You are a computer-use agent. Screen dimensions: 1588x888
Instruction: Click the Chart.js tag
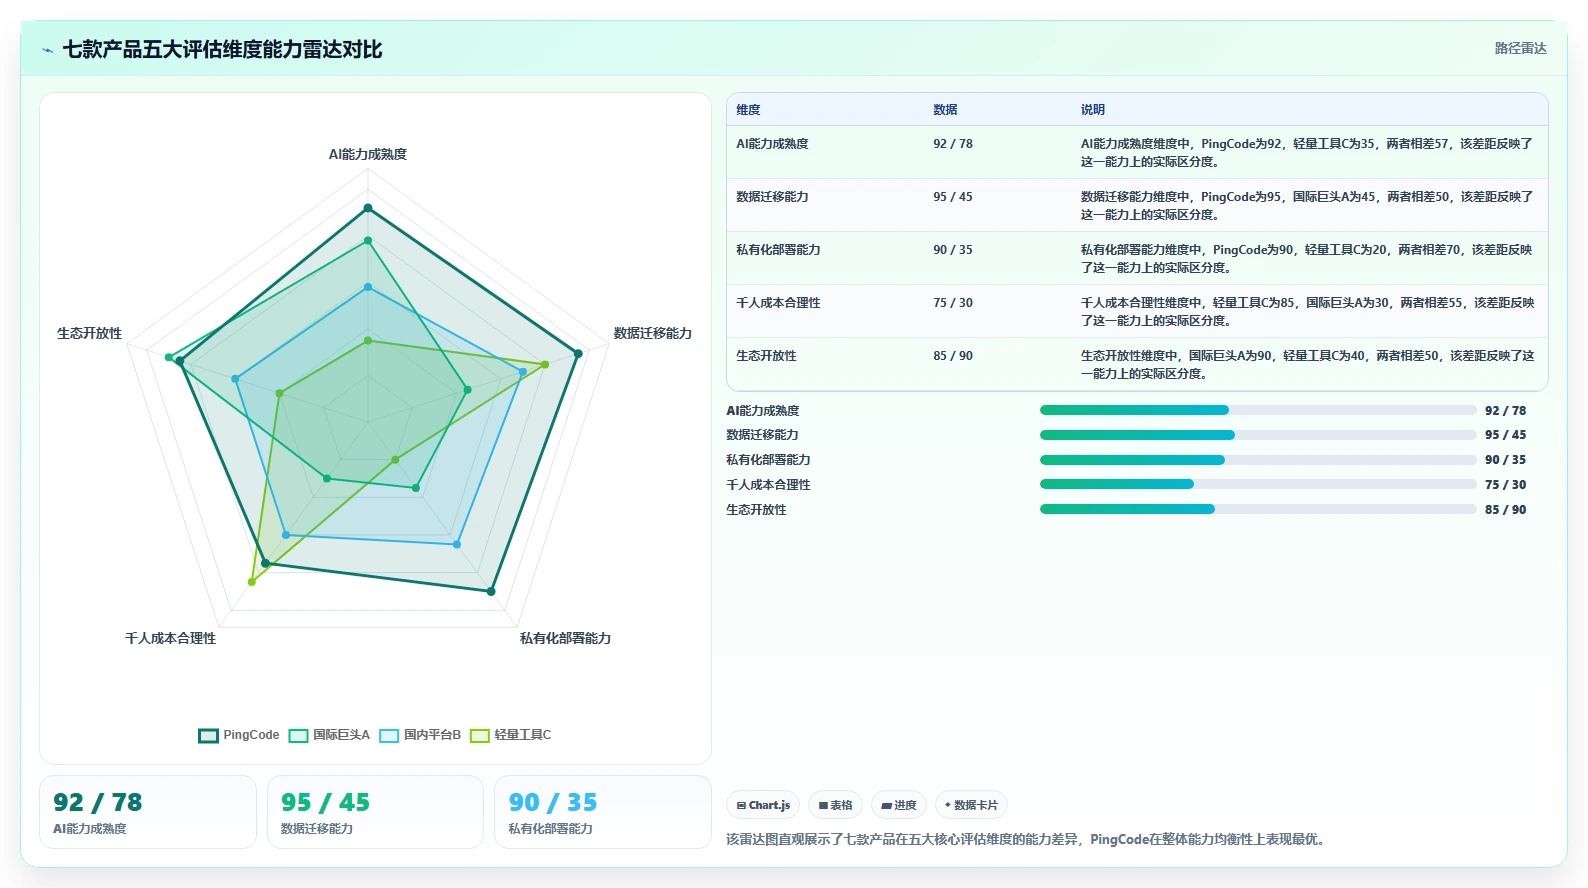[763, 805]
